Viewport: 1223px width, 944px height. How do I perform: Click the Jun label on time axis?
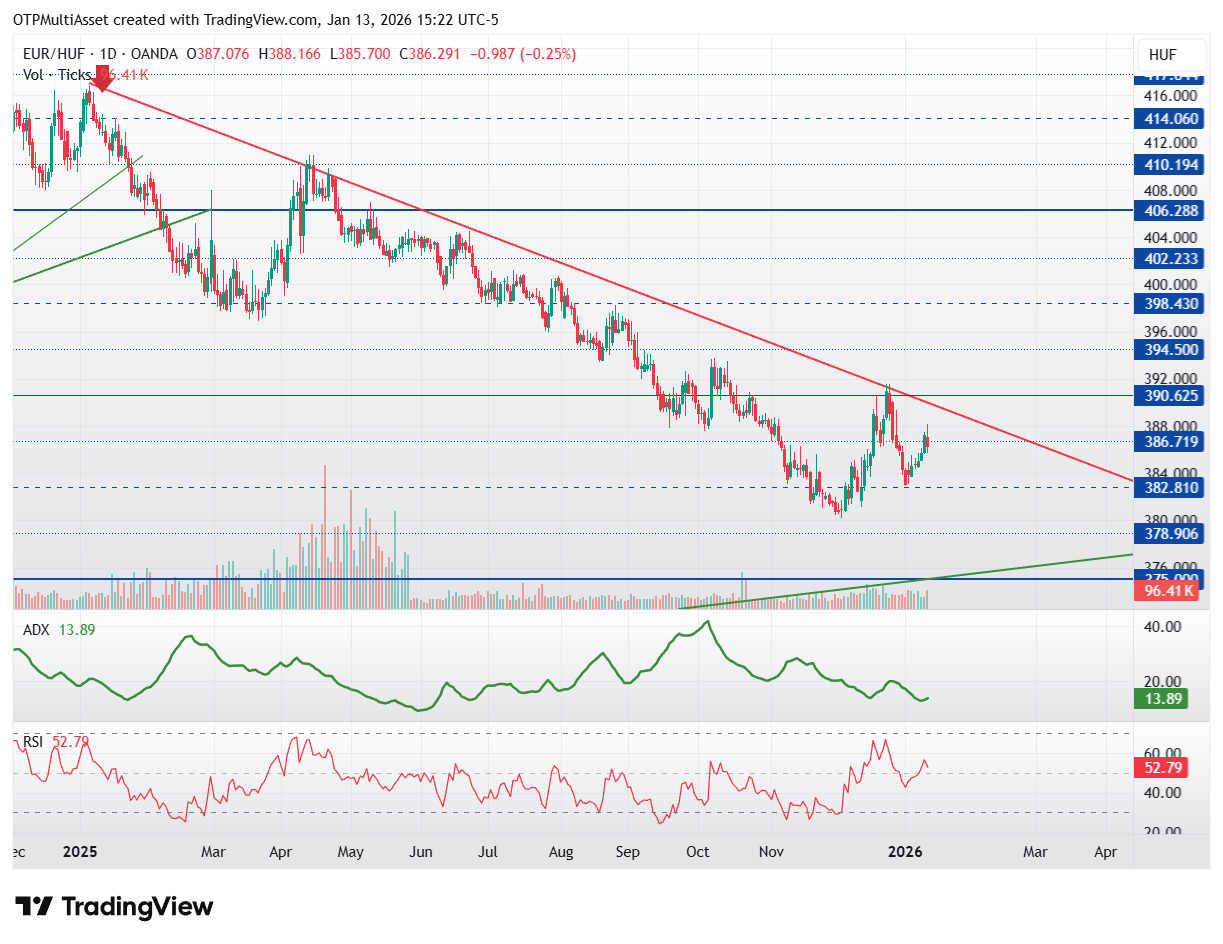pos(421,852)
